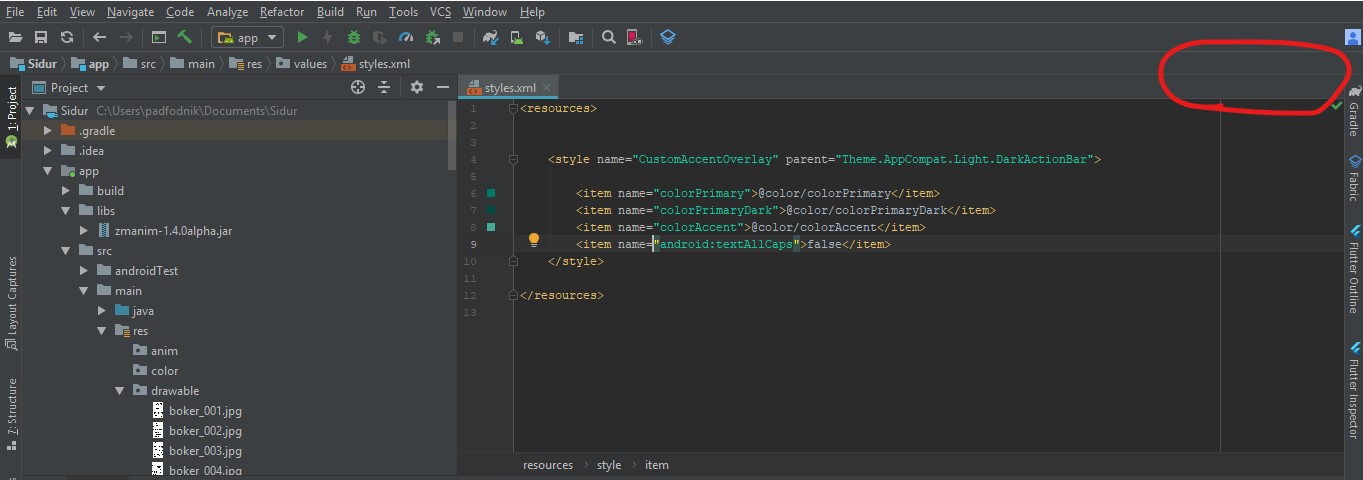Open Project panel settings gear
Screen dimensions: 1363x480
point(417,88)
